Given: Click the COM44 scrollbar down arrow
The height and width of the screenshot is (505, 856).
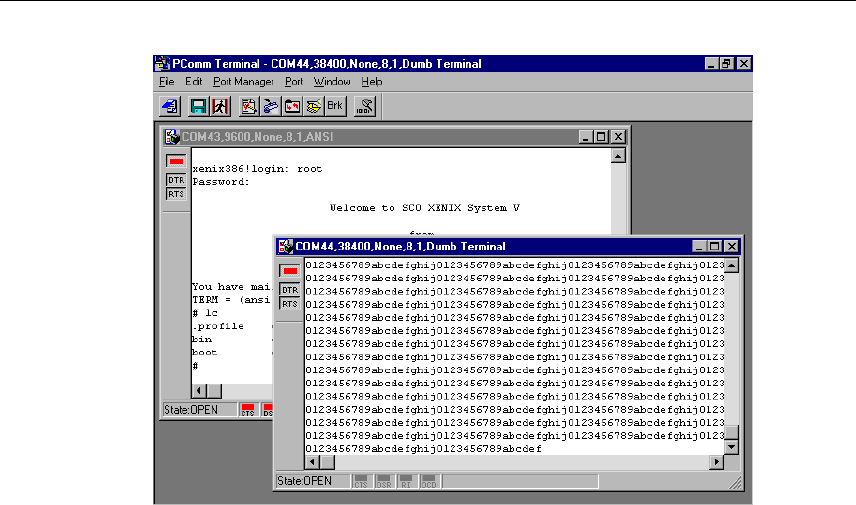Looking at the screenshot, I should (731, 447).
